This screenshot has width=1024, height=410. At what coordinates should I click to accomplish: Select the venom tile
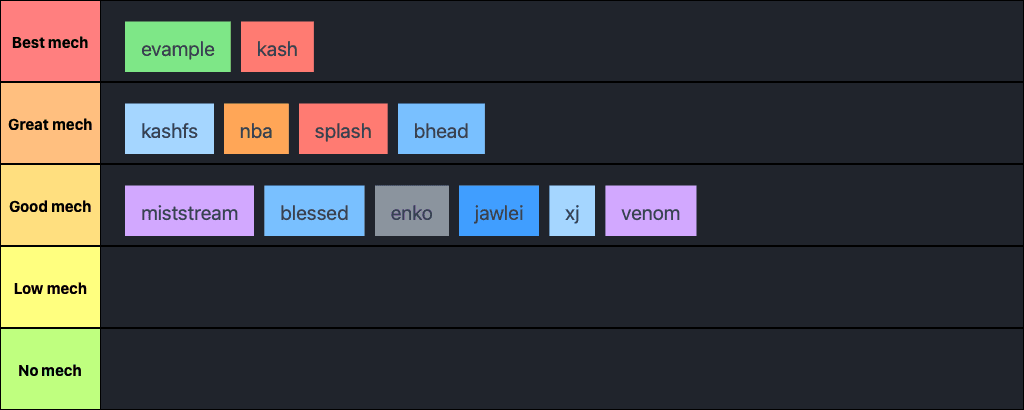(x=650, y=211)
